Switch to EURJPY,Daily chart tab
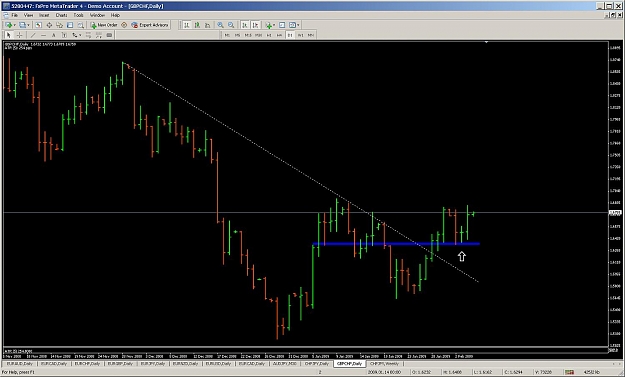Viewport: 625px width, 377px height. [x=153, y=364]
